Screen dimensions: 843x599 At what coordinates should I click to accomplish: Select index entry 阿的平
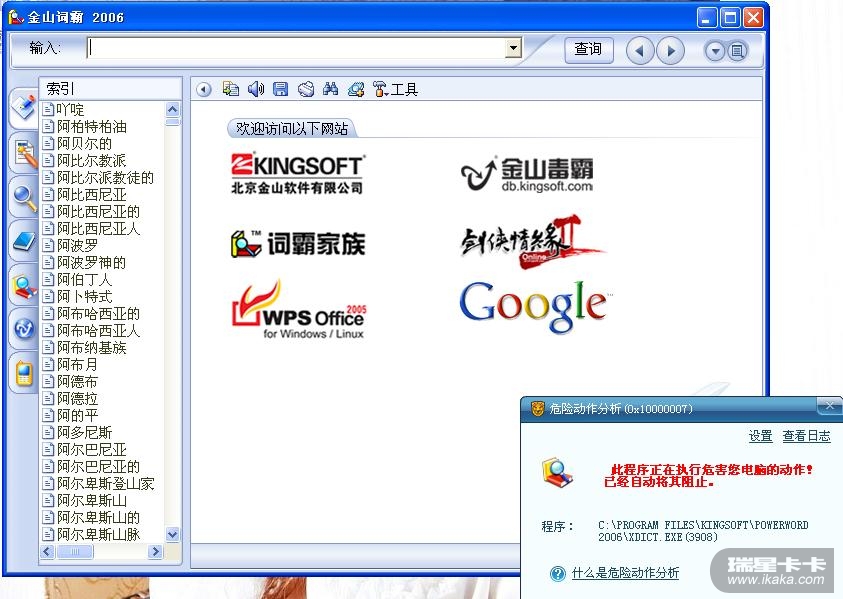pyautogui.click(x=71, y=416)
